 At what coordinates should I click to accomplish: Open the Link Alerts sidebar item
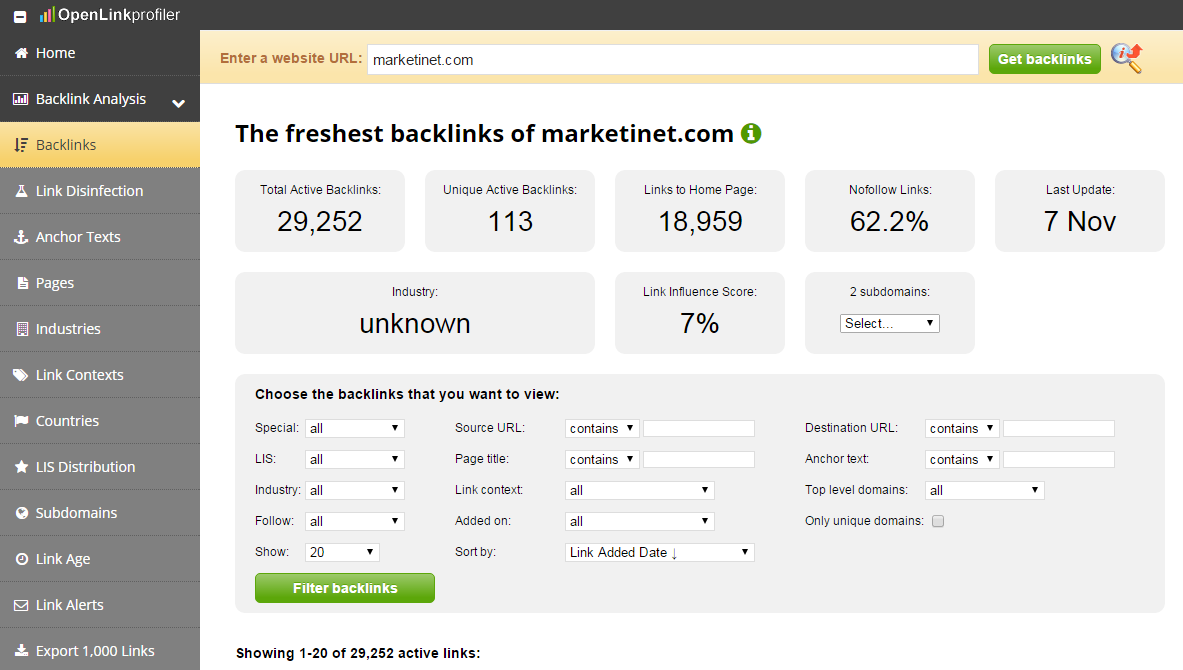pyautogui.click(x=100, y=605)
